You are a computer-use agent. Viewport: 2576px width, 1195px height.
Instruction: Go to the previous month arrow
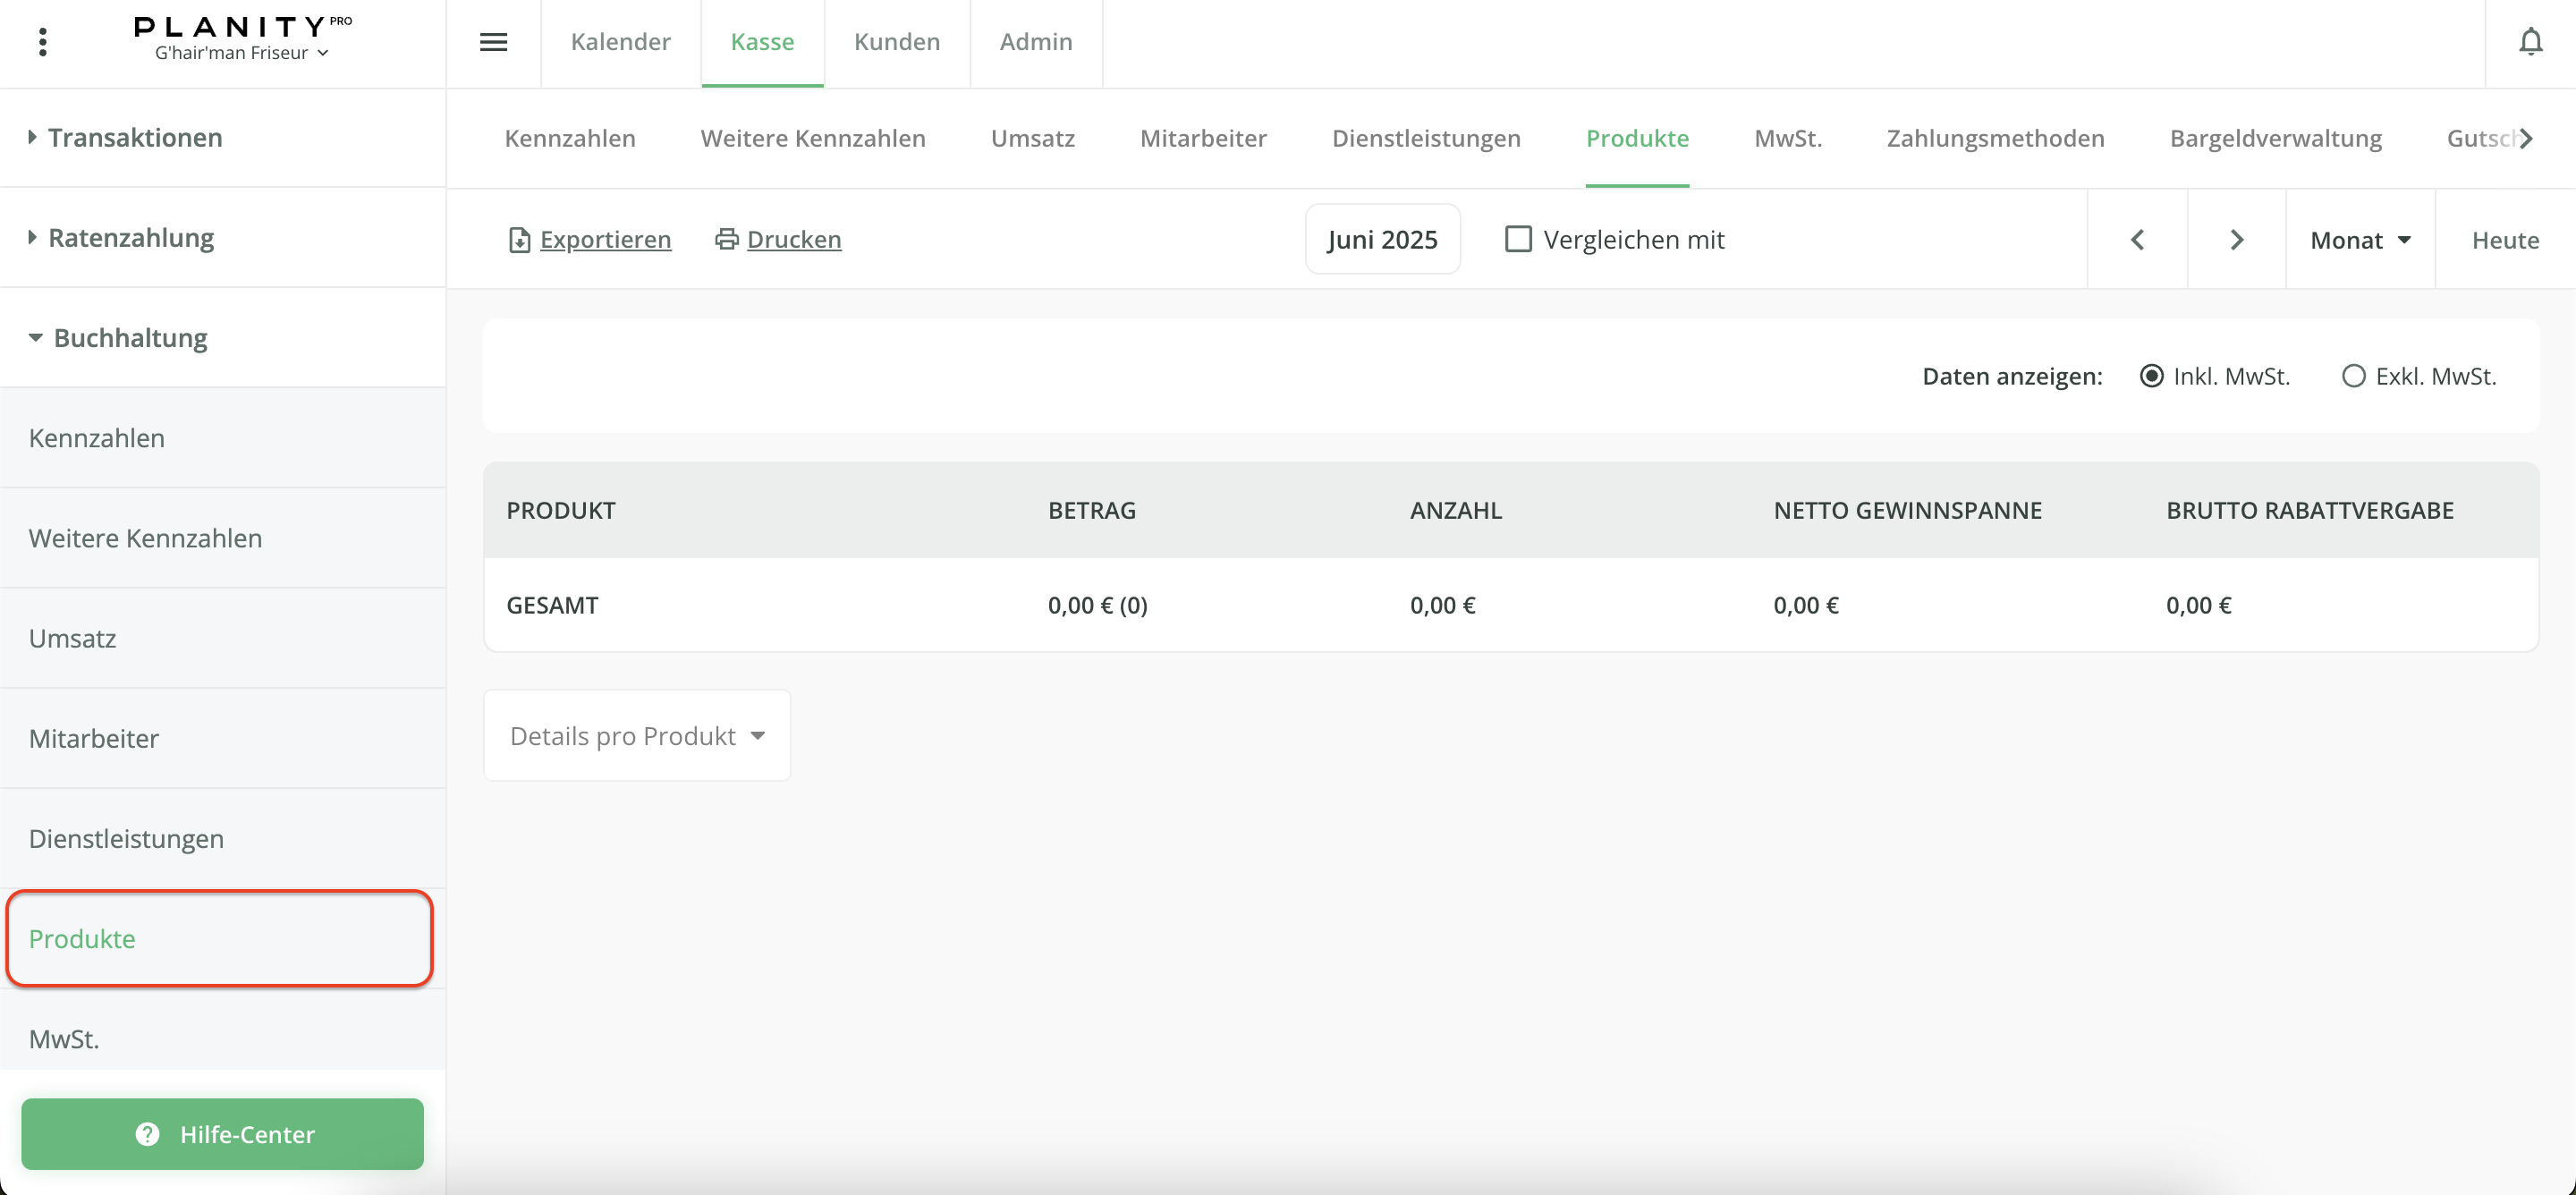pyautogui.click(x=2137, y=240)
